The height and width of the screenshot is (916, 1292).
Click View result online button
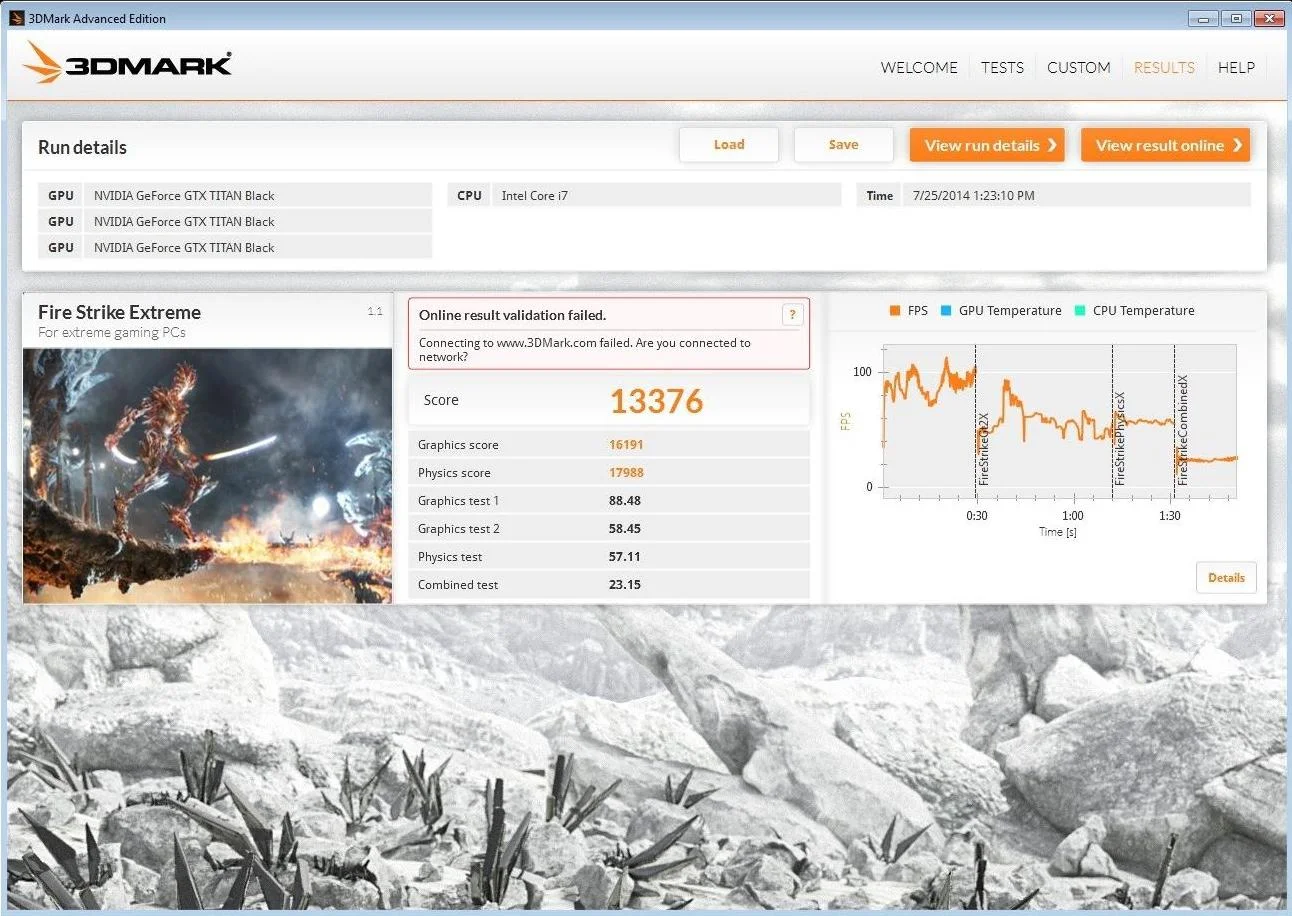tap(1165, 145)
